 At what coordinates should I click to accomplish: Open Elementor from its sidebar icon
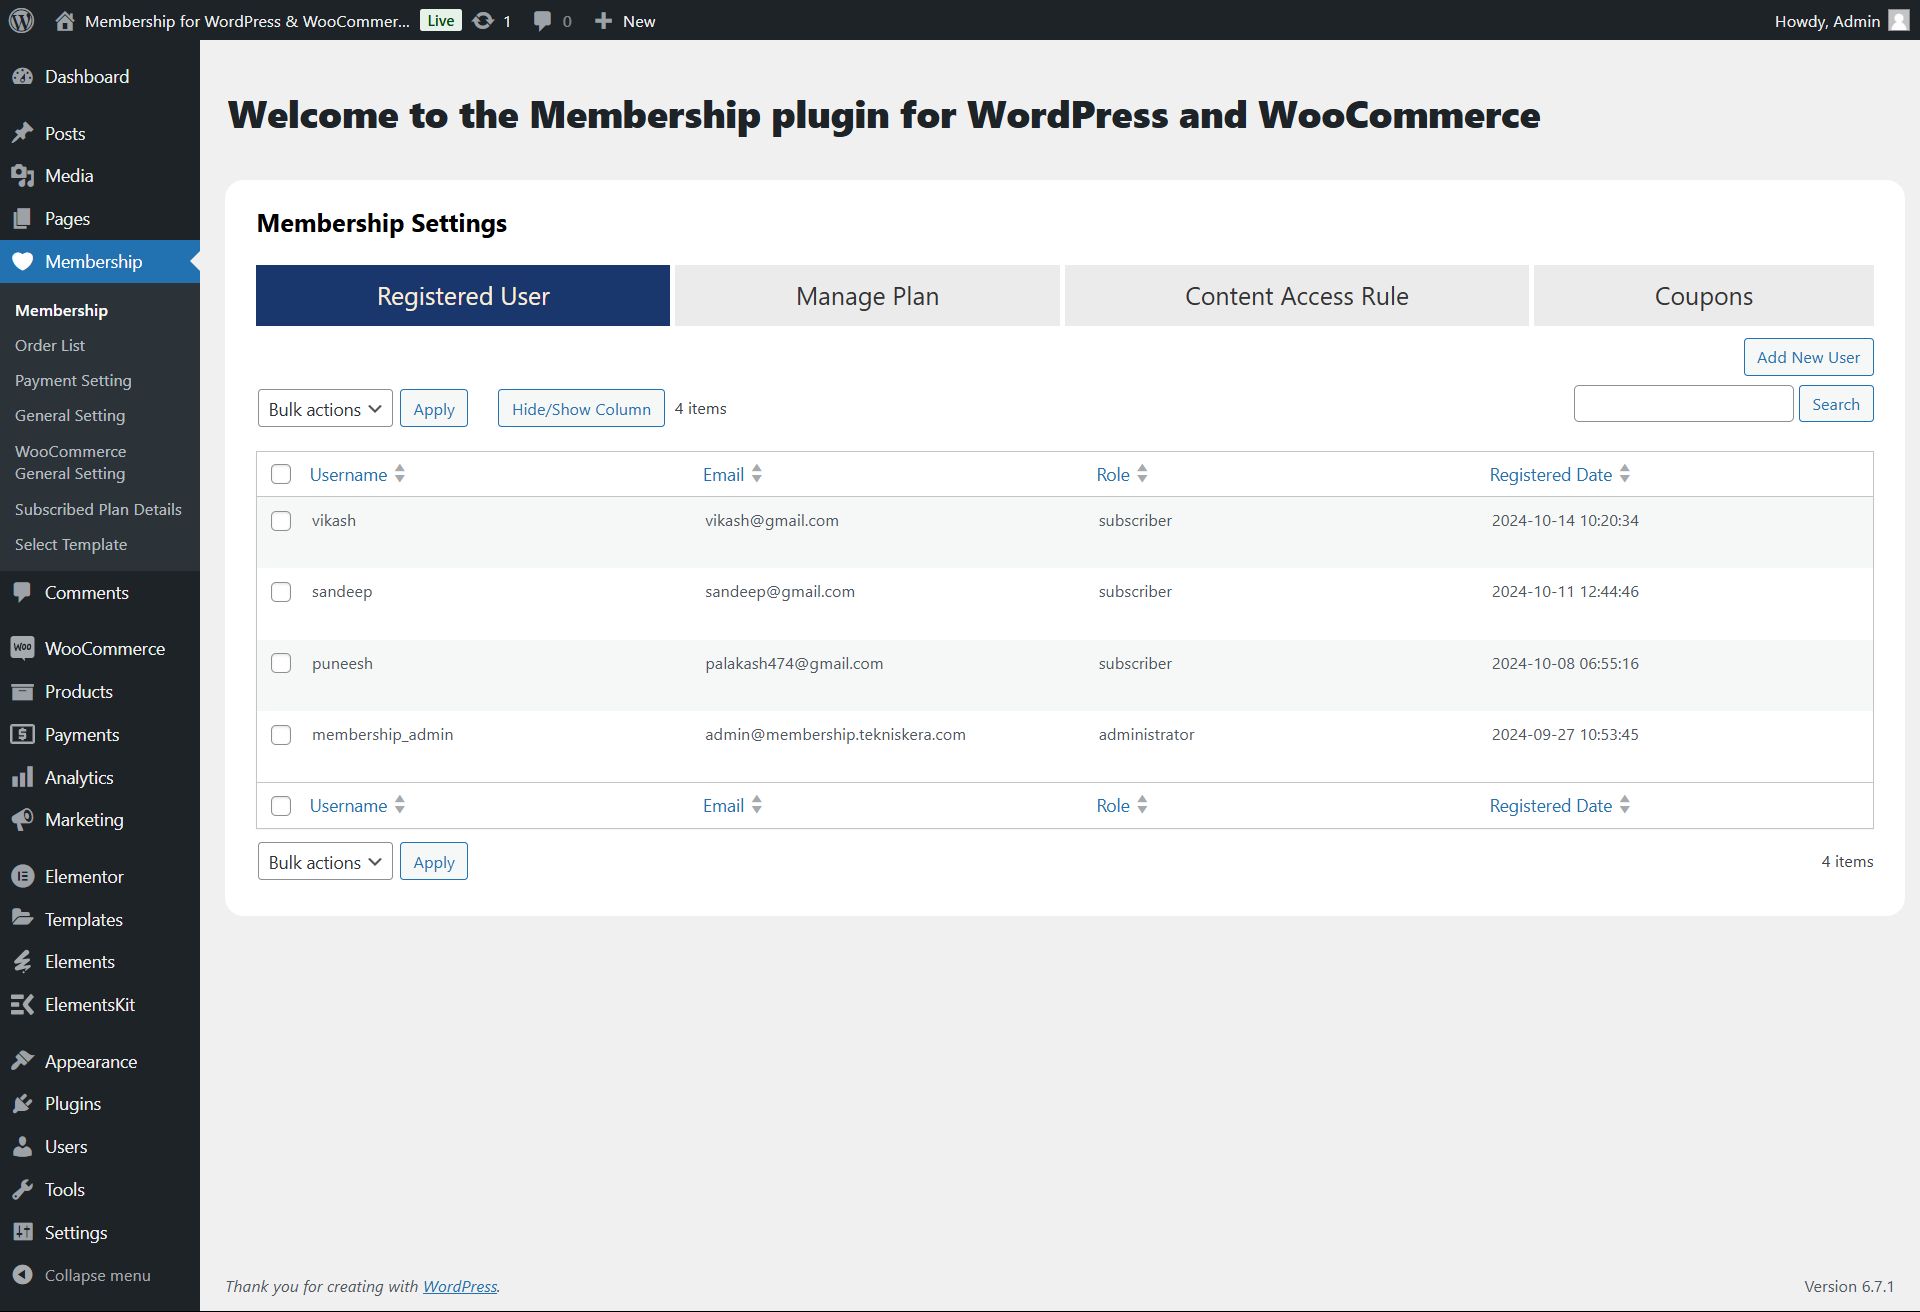[x=22, y=876]
